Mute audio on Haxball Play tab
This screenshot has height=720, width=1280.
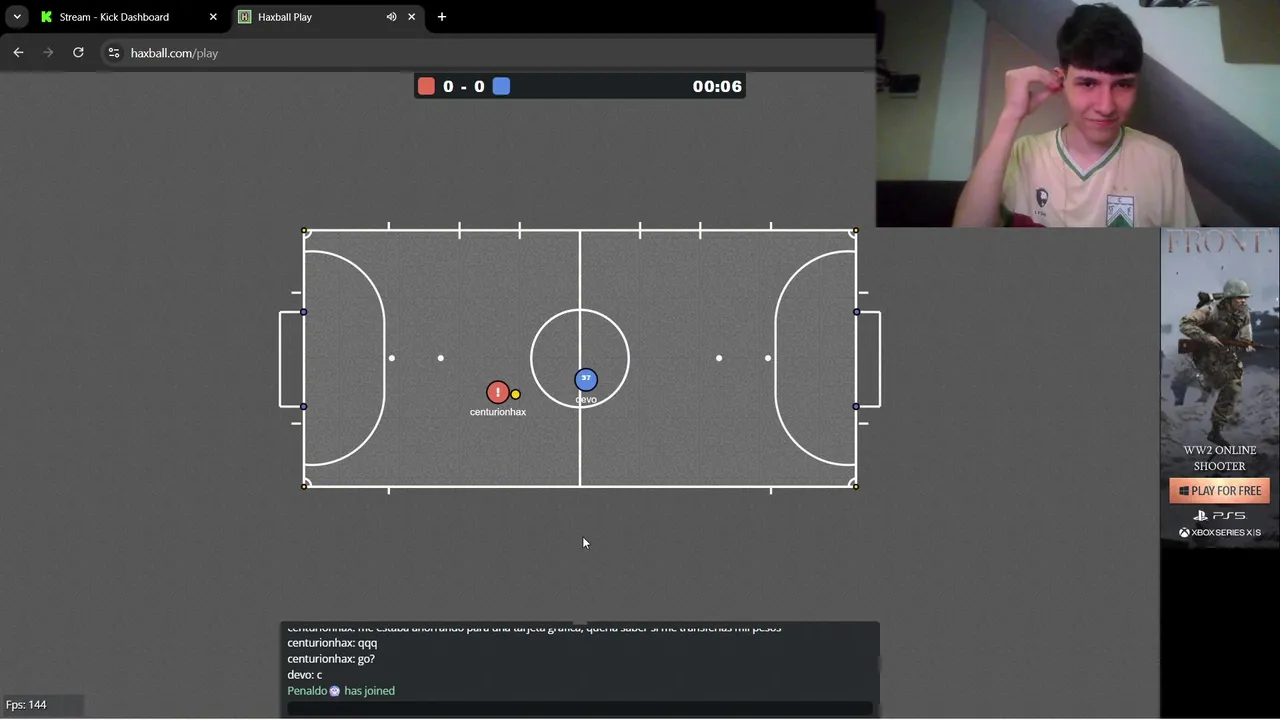(x=391, y=17)
